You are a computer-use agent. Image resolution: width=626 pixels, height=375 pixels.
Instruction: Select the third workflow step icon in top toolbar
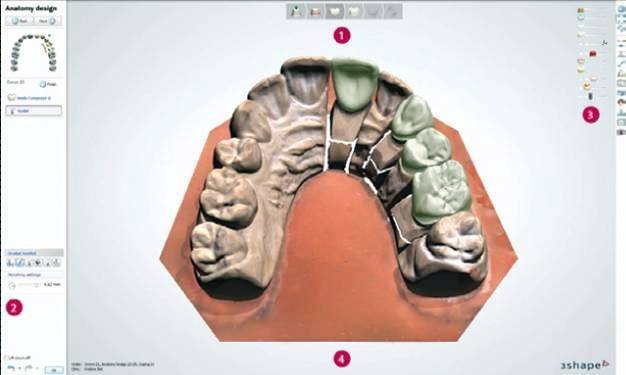coord(335,12)
